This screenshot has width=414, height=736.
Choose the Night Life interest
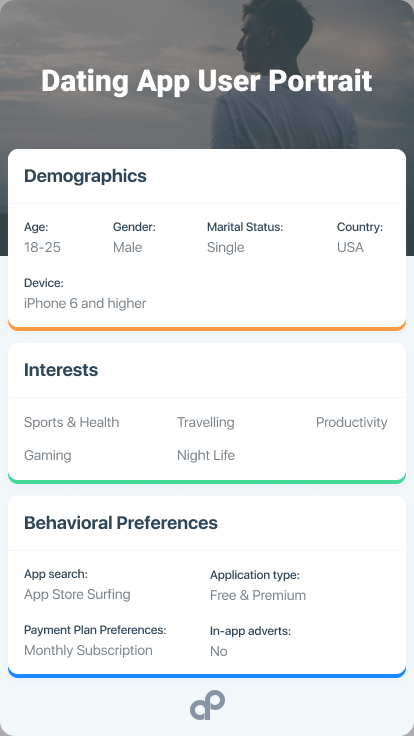tap(206, 455)
